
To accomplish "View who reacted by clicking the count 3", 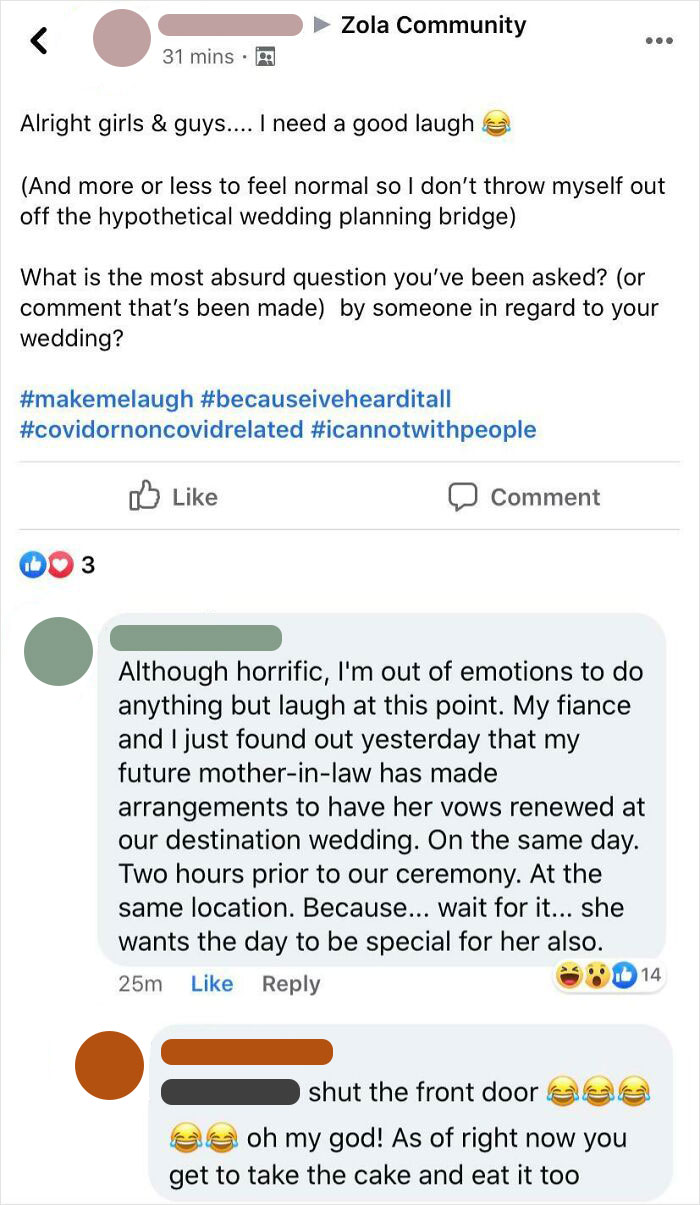I will click(x=88, y=565).
